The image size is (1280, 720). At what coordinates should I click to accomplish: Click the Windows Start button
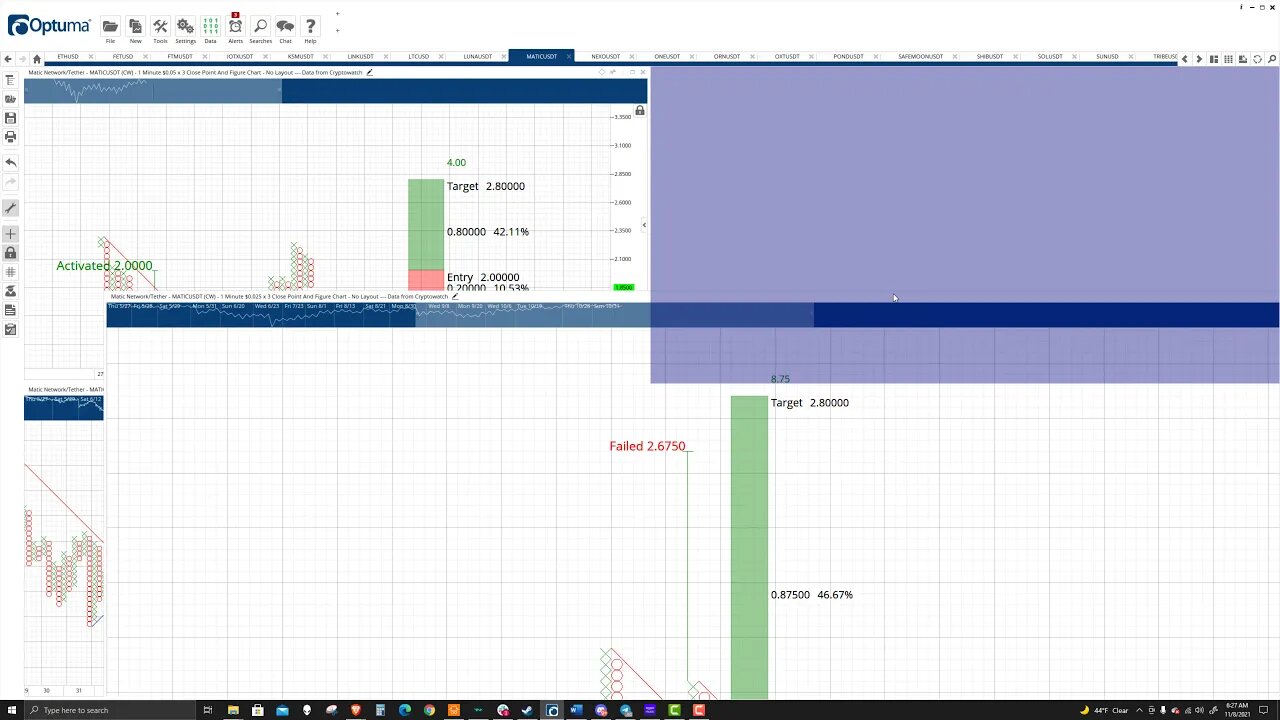click(x=10, y=710)
